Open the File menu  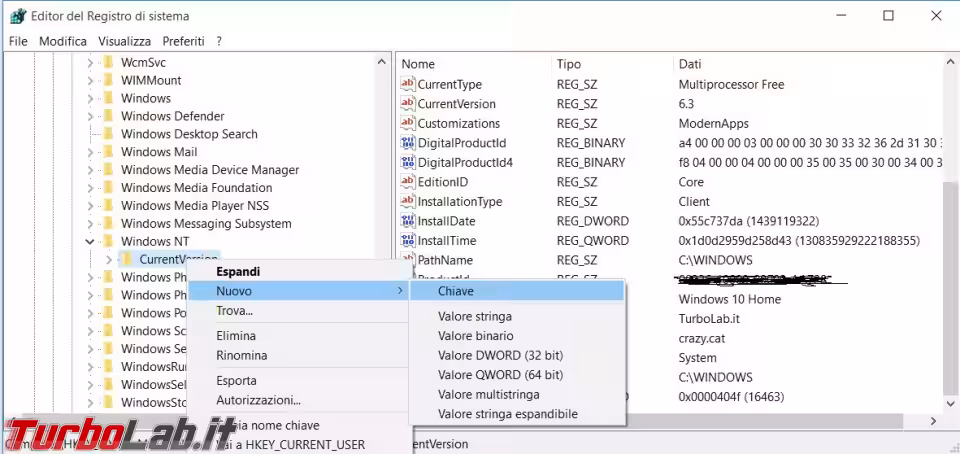[18, 42]
